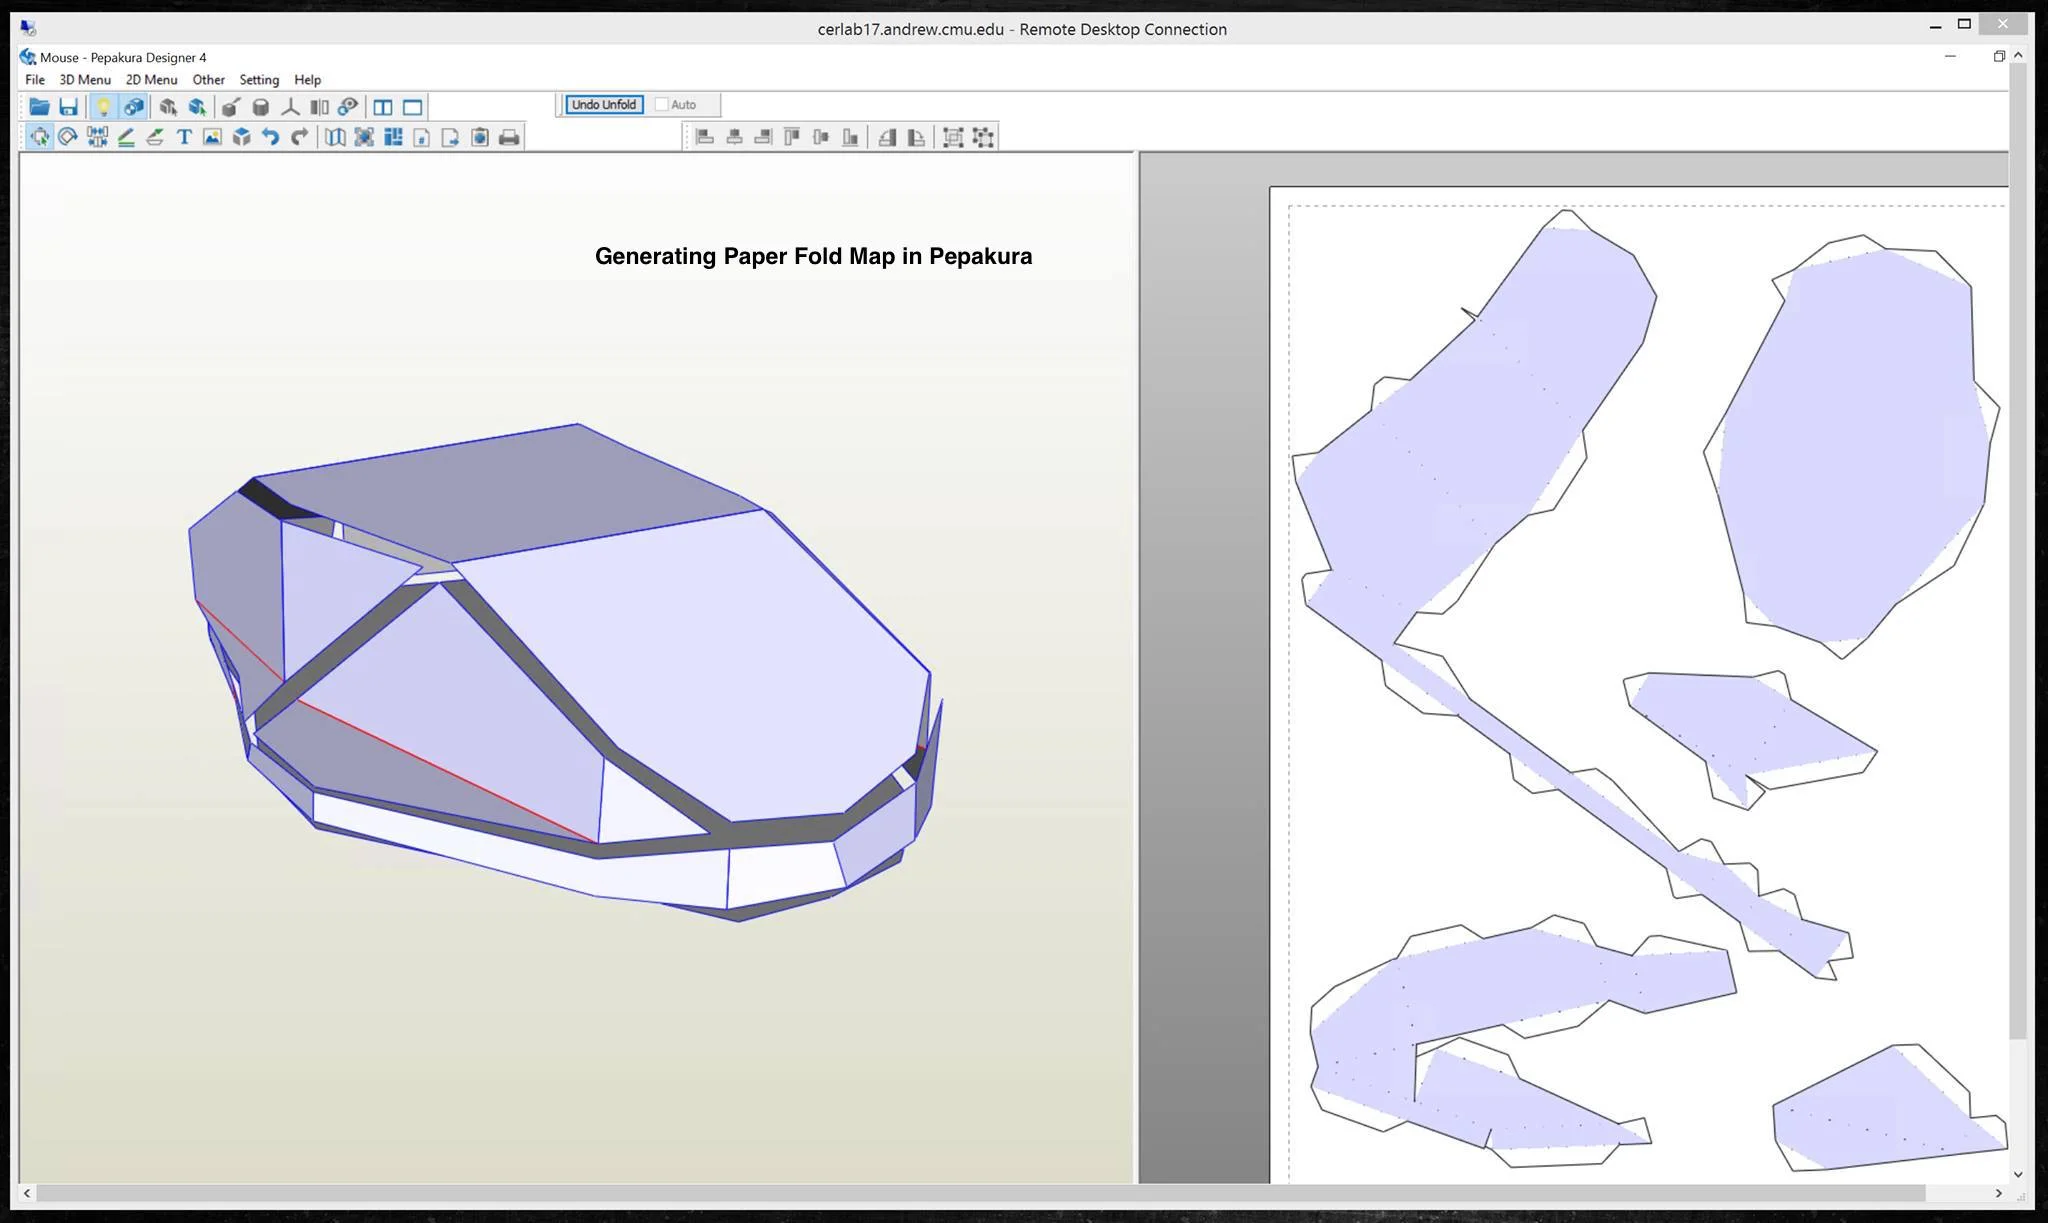Toggle the light bulb lighting icon
Screen dimensions: 2048x1223
(x=103, y=107)
